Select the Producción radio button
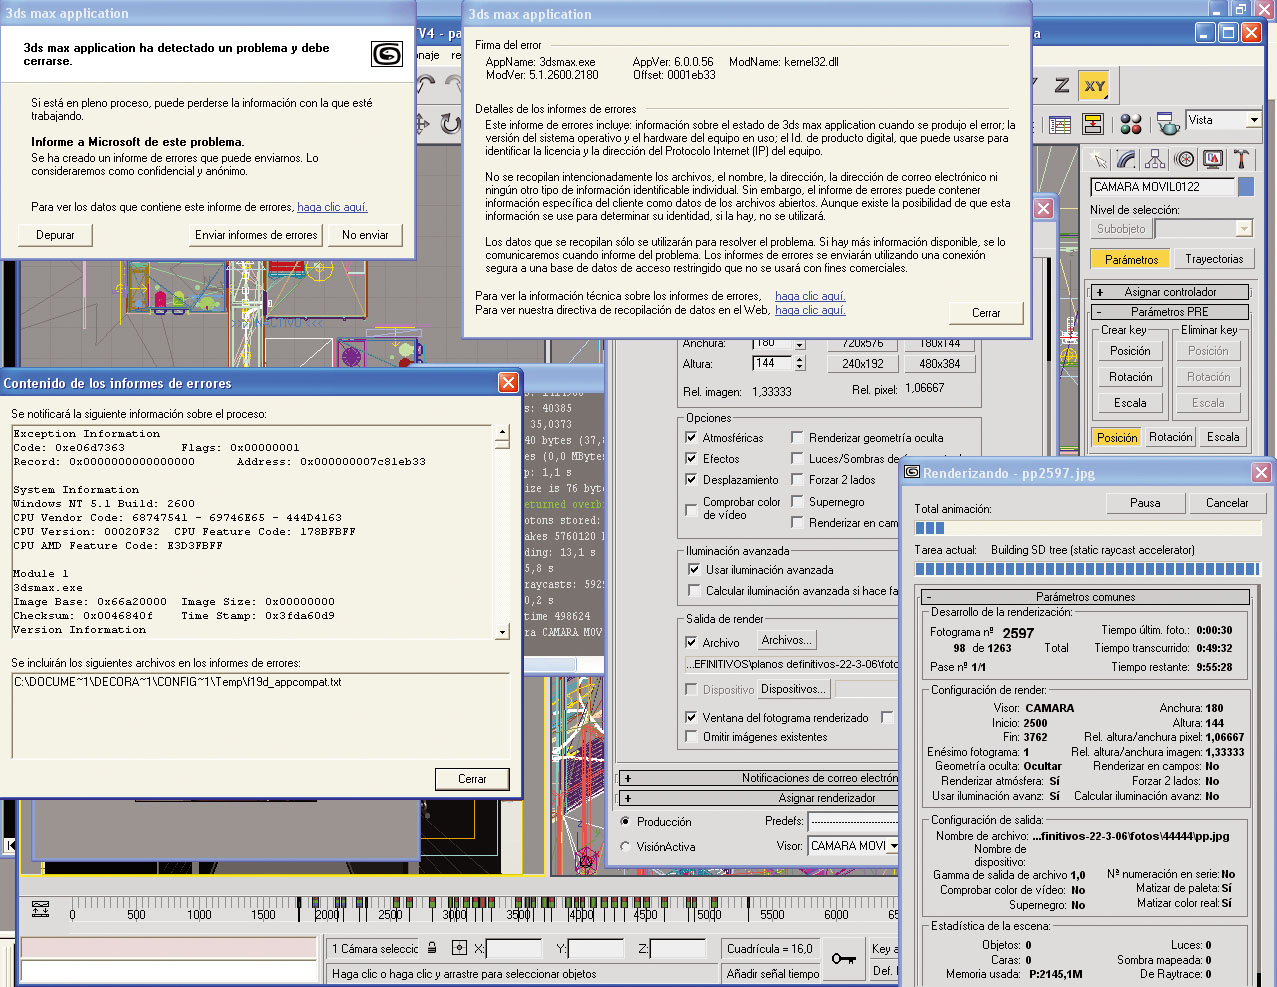Screen dimensions: 1277x987 (x=625, y=821)
